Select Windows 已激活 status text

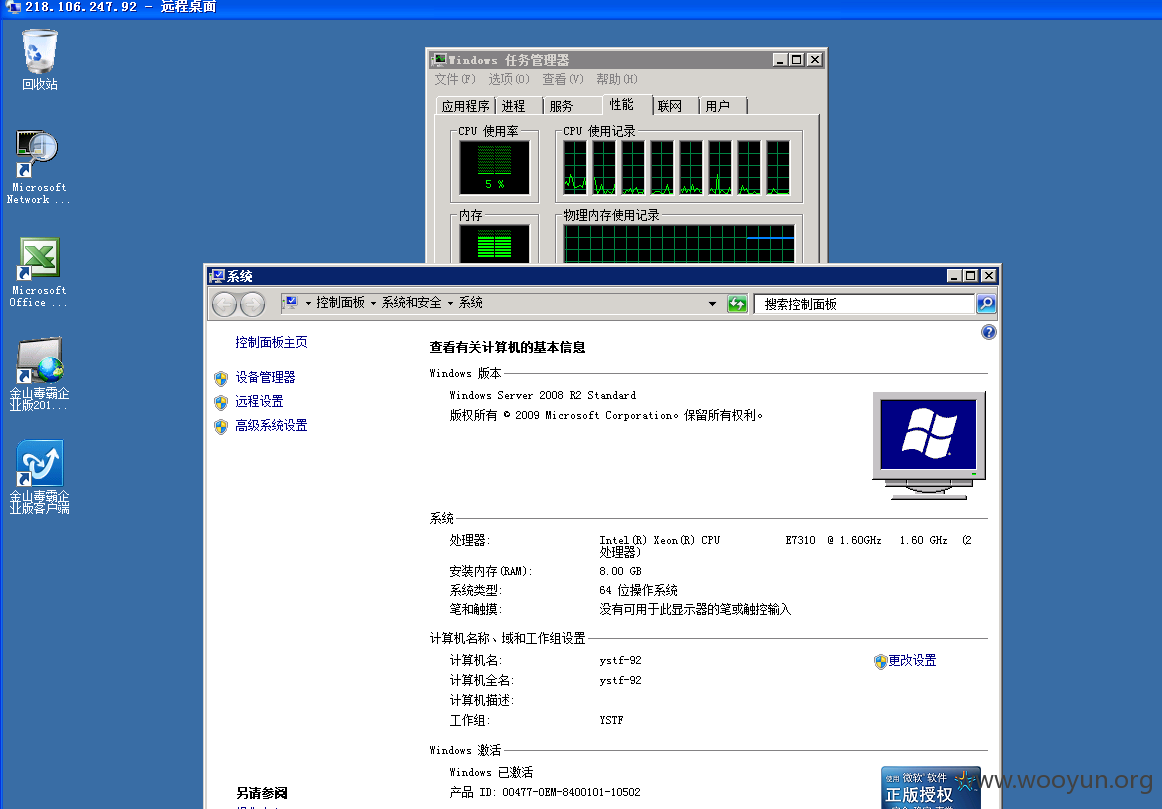(491, 772)
